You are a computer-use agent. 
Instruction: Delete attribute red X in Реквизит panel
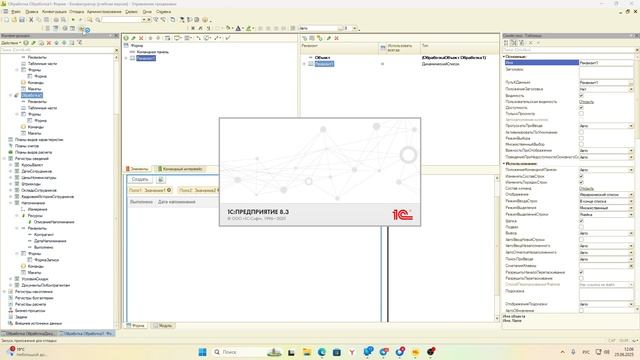click(x=337, y=38)
